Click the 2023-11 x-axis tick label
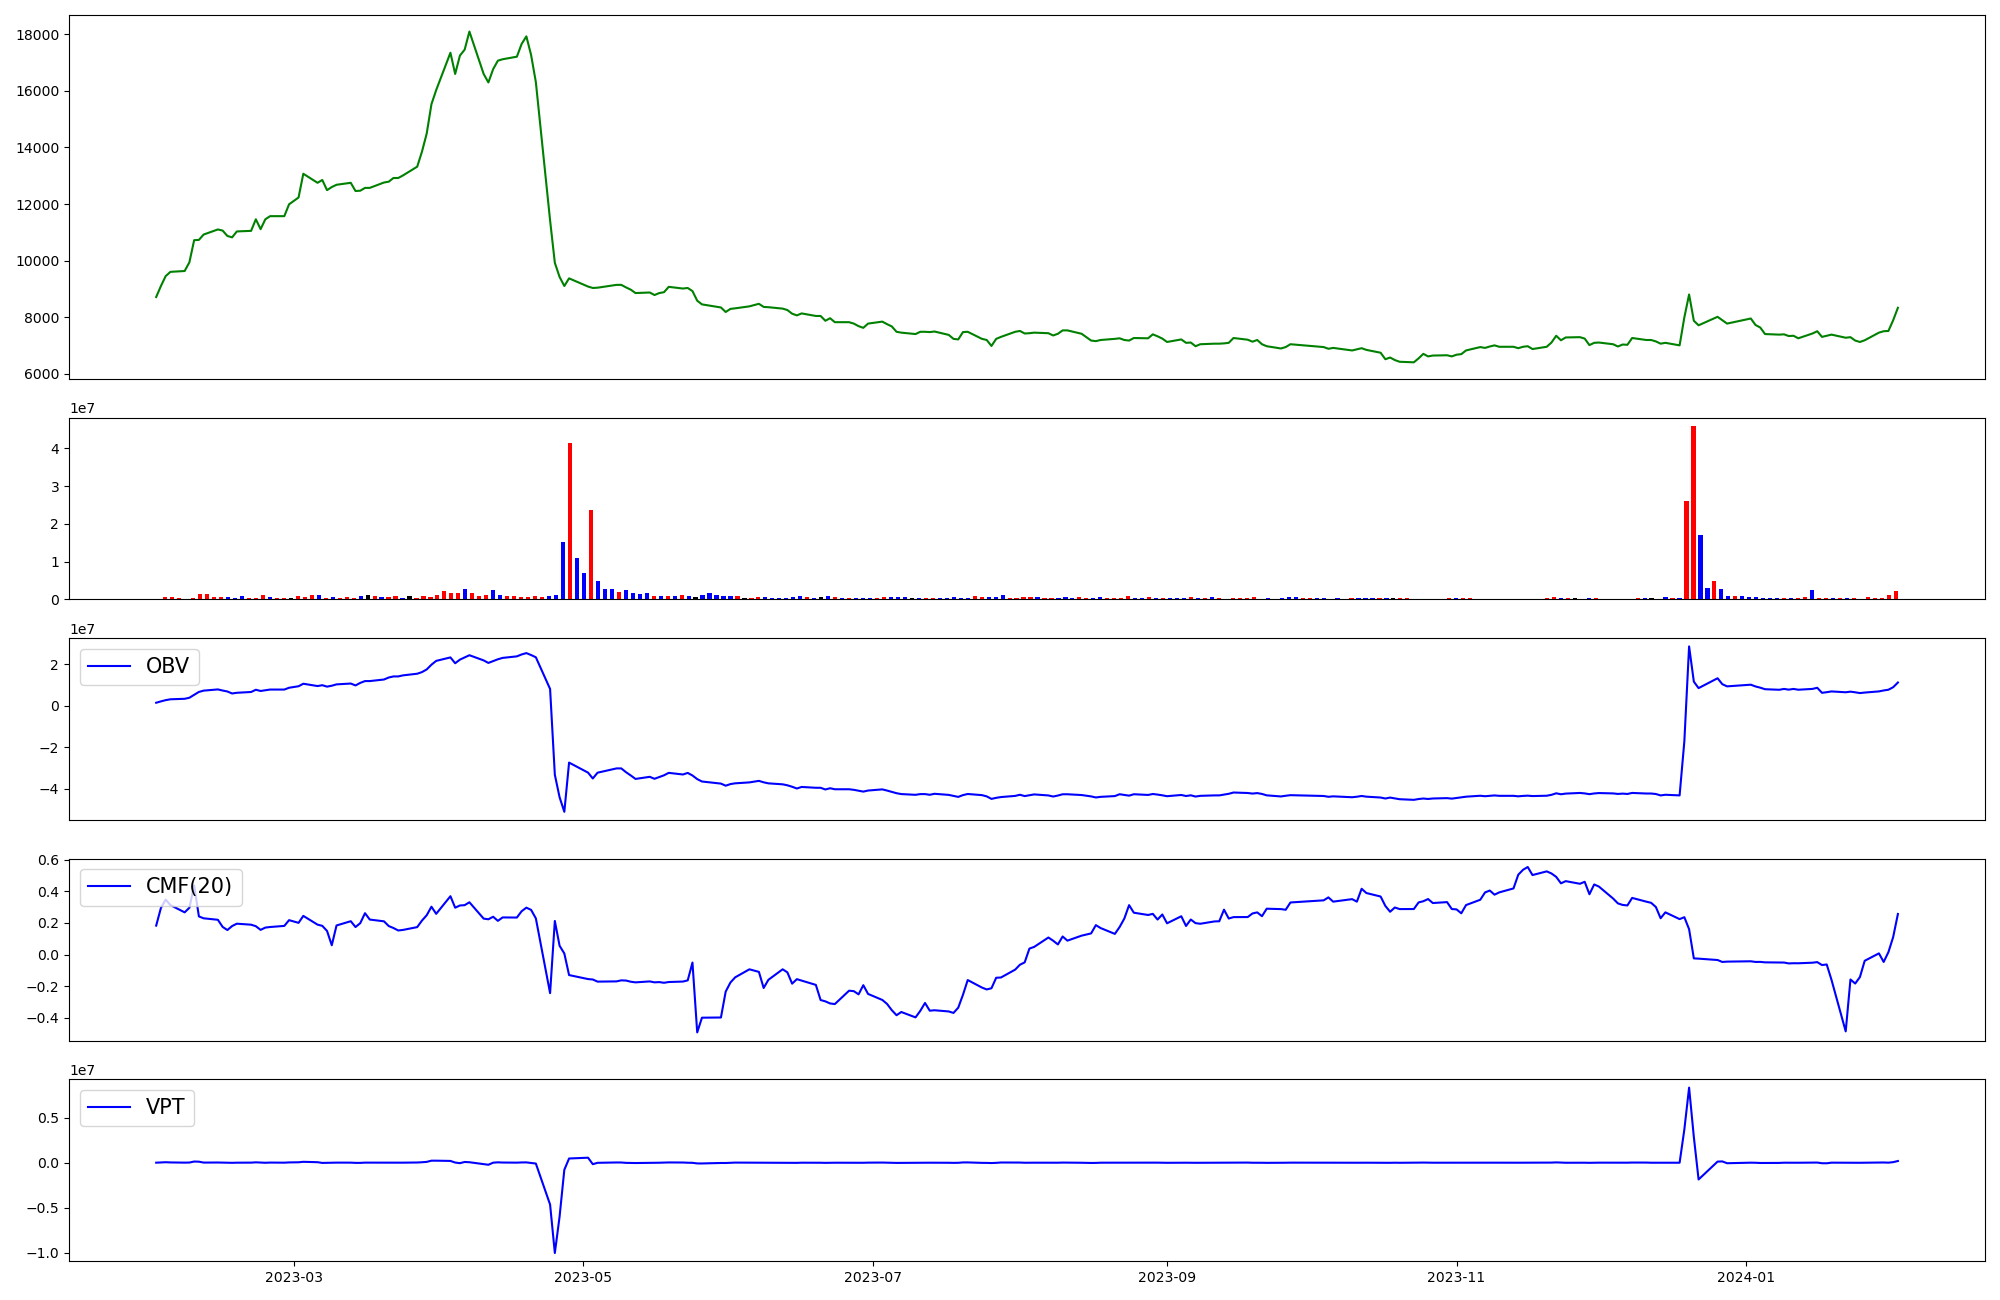Screen dimensions: 2000x1300 tap(1456, 1277)
